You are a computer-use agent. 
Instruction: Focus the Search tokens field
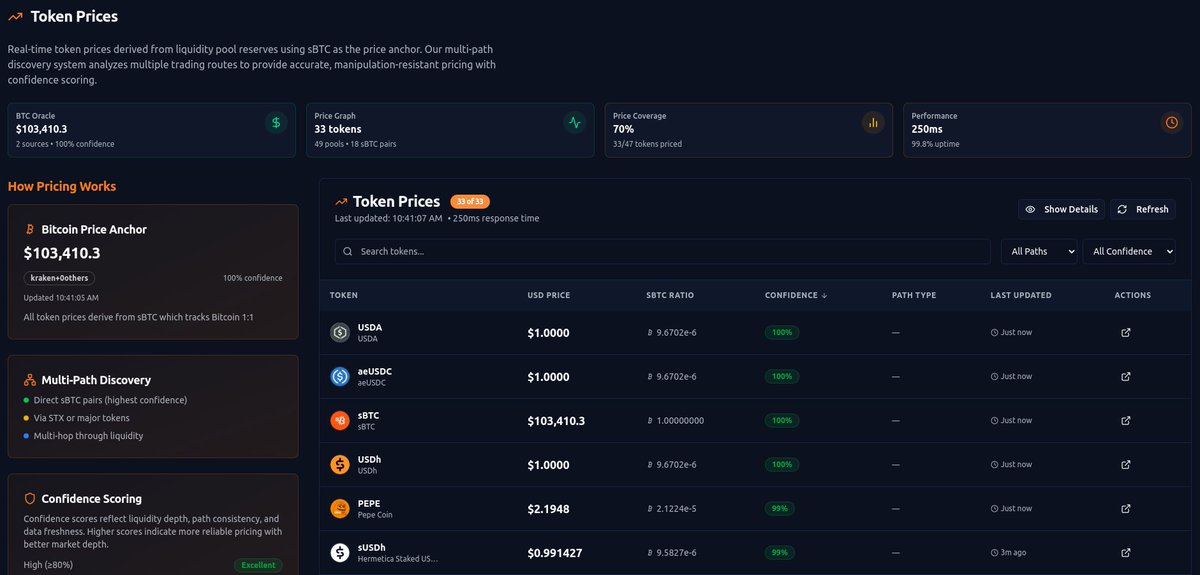(663, 251)
